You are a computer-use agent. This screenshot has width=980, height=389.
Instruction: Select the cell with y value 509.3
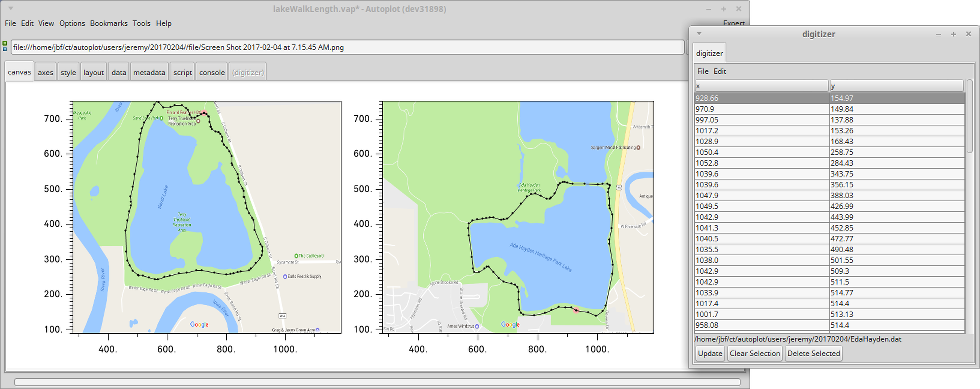pos(897,271)
